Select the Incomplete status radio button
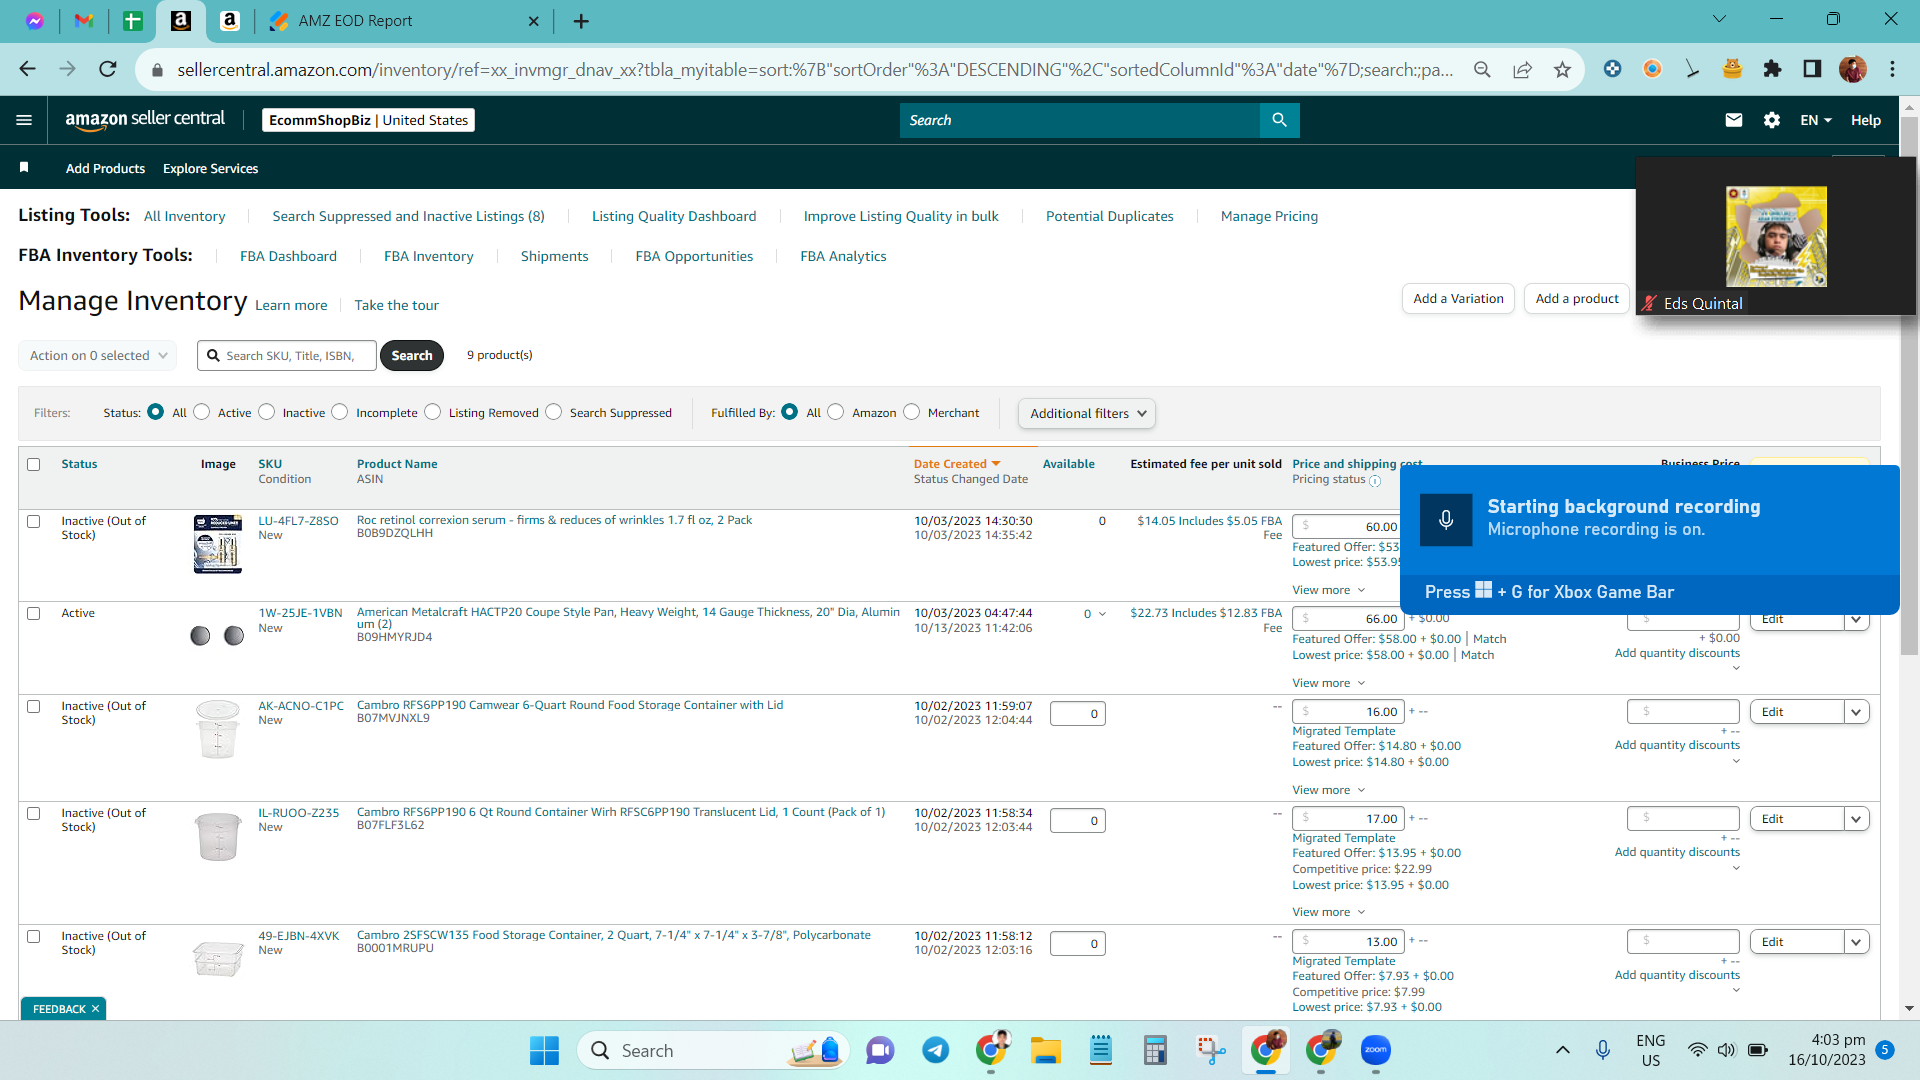This screenshot has height=1080, width=1920. (x=340, y=412)
